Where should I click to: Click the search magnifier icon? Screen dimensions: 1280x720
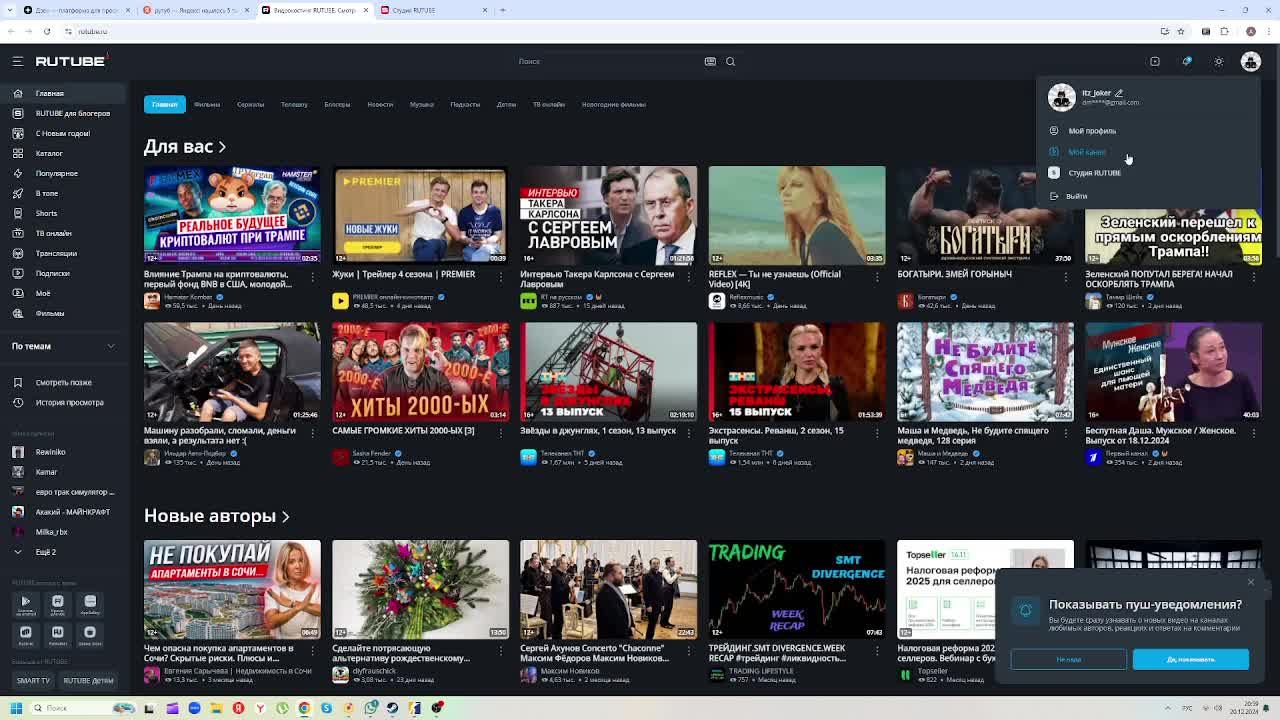tap(730, 61)
